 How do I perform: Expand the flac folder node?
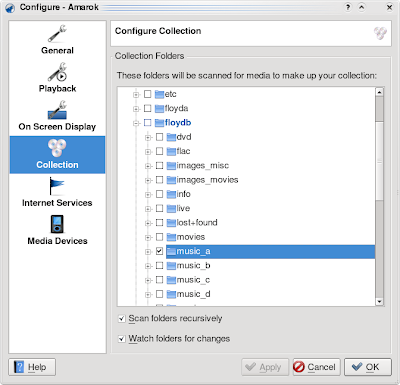[x=148, y=152]
